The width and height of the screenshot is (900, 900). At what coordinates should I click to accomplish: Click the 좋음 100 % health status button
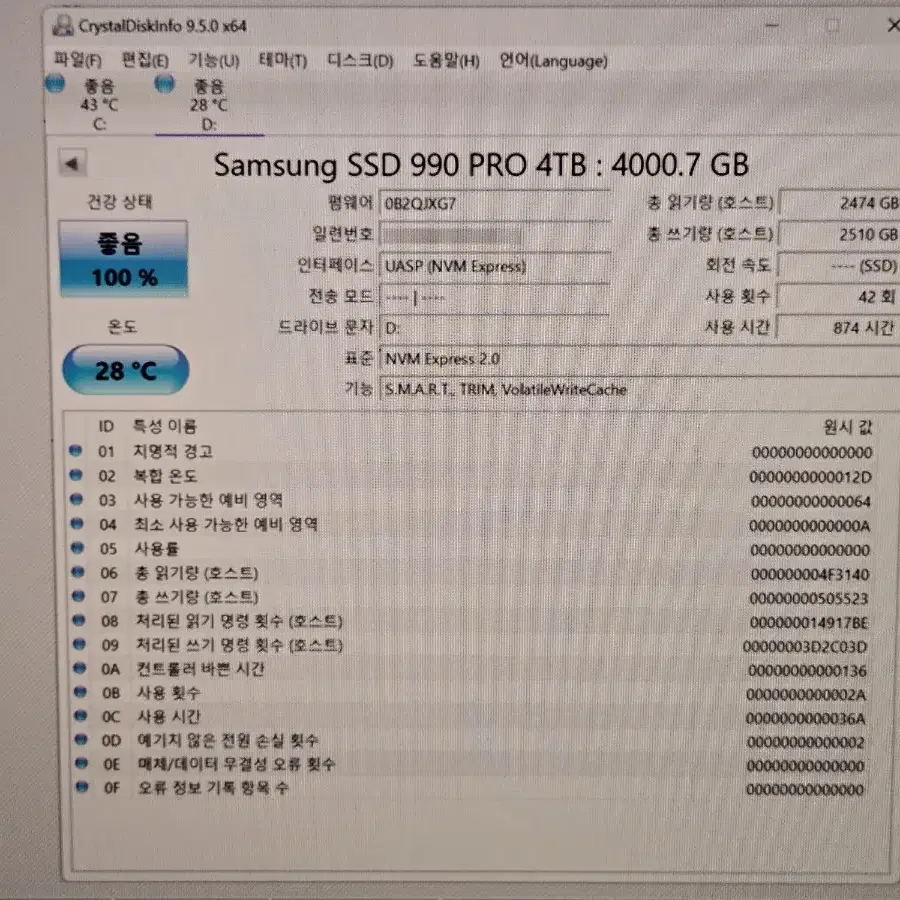coord(123,259)
